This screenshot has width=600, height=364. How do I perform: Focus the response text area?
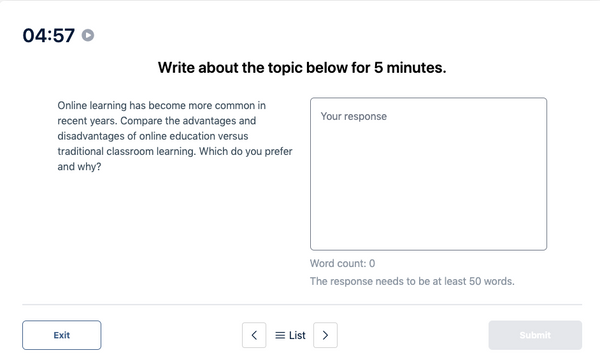(429, 174)
